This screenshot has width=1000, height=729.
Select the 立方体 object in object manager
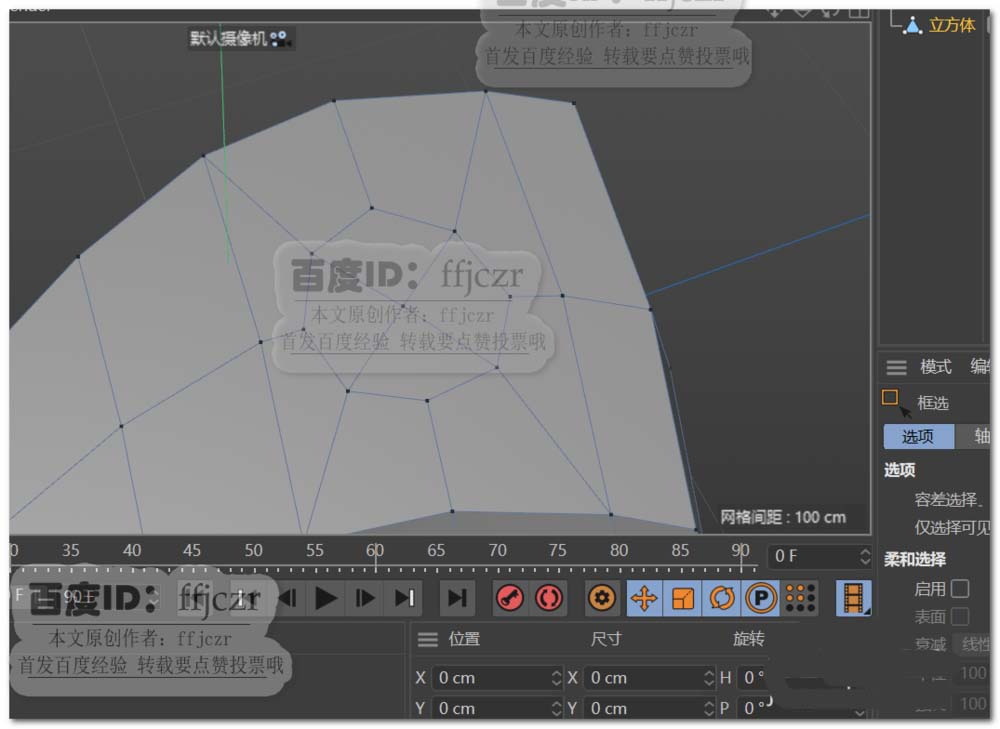952,25
